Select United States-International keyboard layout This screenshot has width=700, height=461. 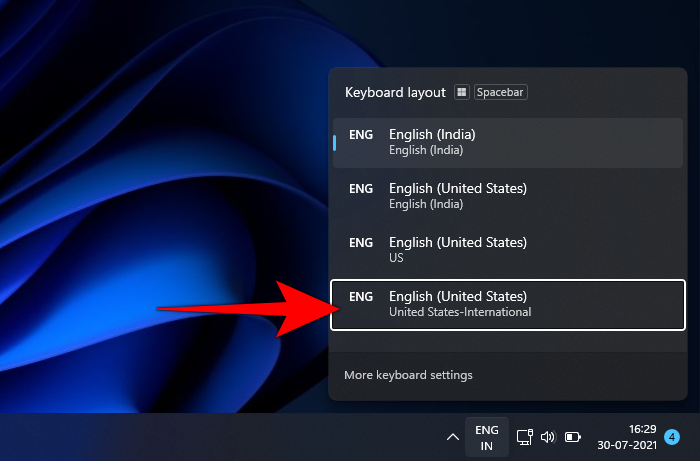pyautogui.click(x=508, y=304)
